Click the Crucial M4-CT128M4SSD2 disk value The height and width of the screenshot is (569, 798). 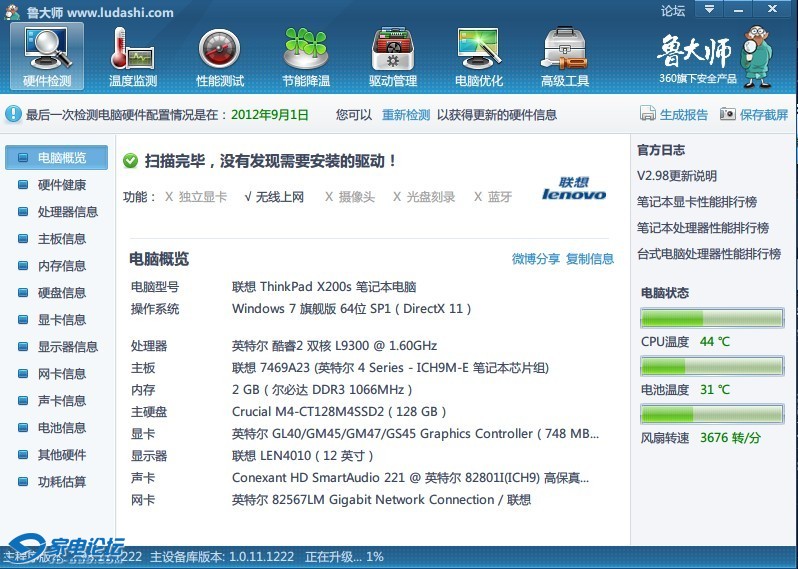pyautogui.click(x=339, y=412)
